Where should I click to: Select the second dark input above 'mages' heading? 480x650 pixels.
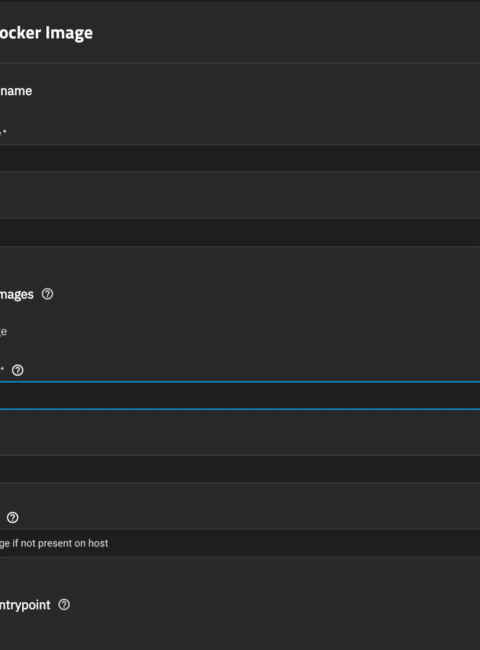[240, 232]
